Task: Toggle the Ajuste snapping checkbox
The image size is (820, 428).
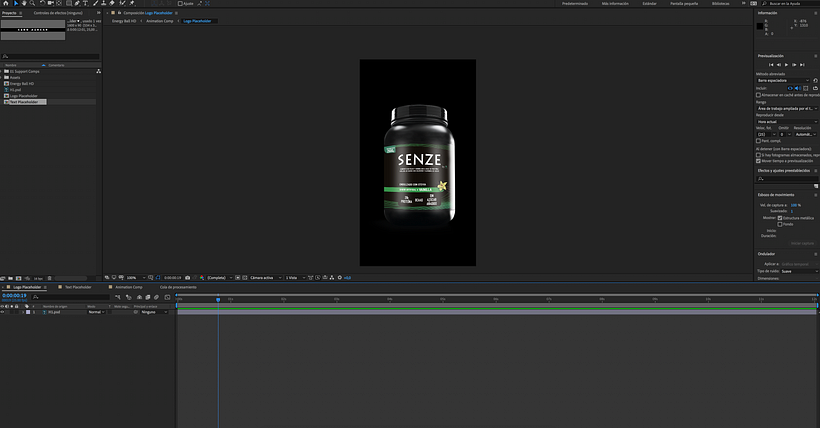Action: (x=180, y=3)
